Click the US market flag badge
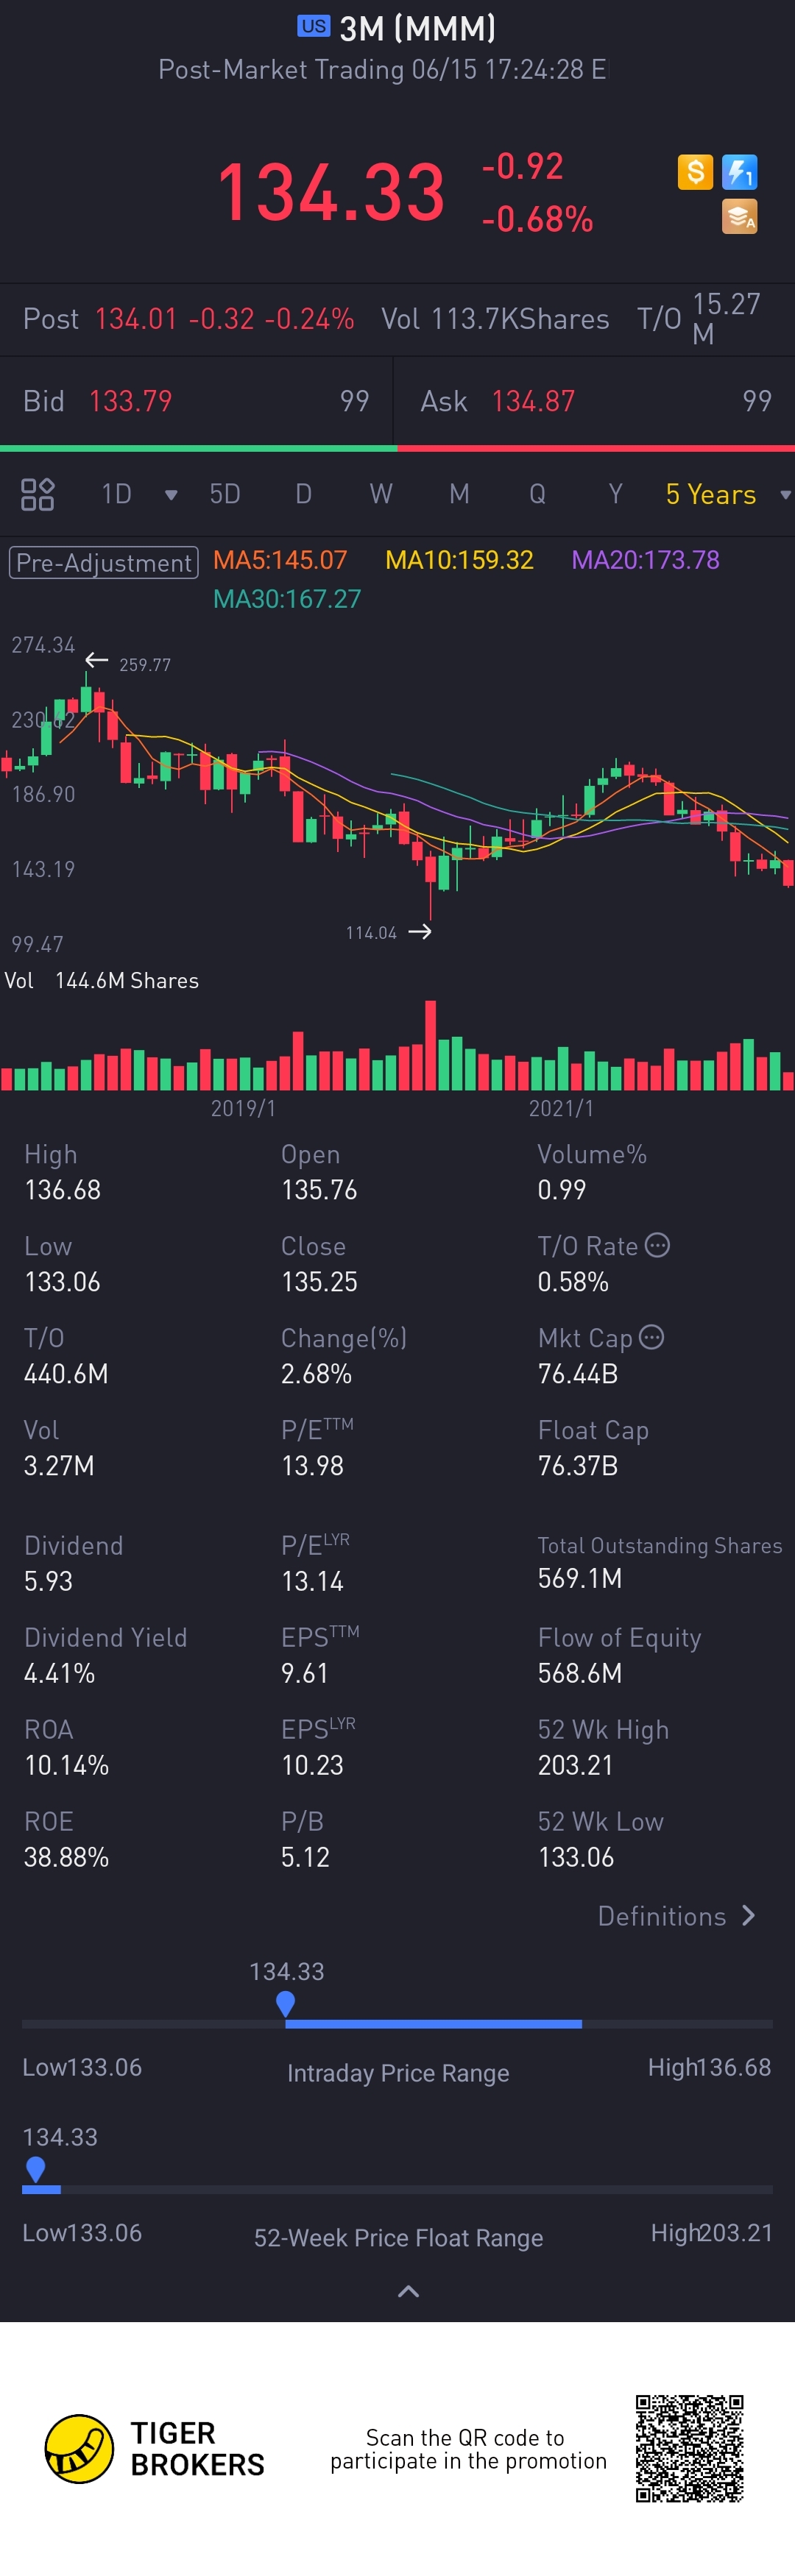Viewport: 795px width, 2576px height. click(x=313, y=26)
